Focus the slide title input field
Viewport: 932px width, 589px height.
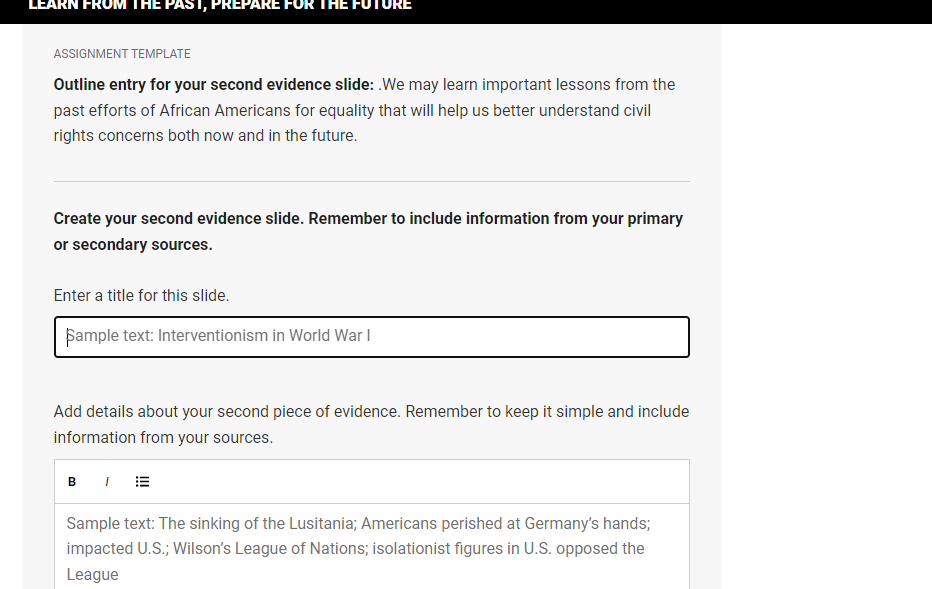tap(371, 337)
